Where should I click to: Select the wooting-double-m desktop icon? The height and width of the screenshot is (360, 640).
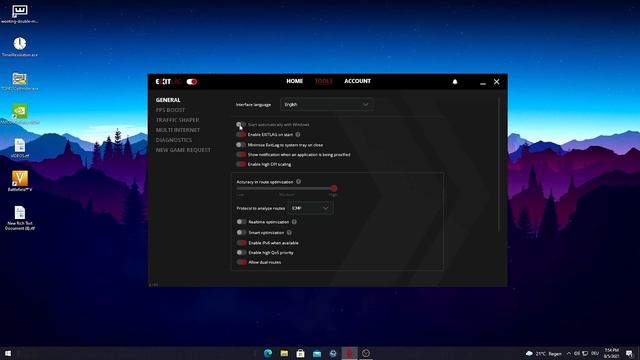(20, 13)
